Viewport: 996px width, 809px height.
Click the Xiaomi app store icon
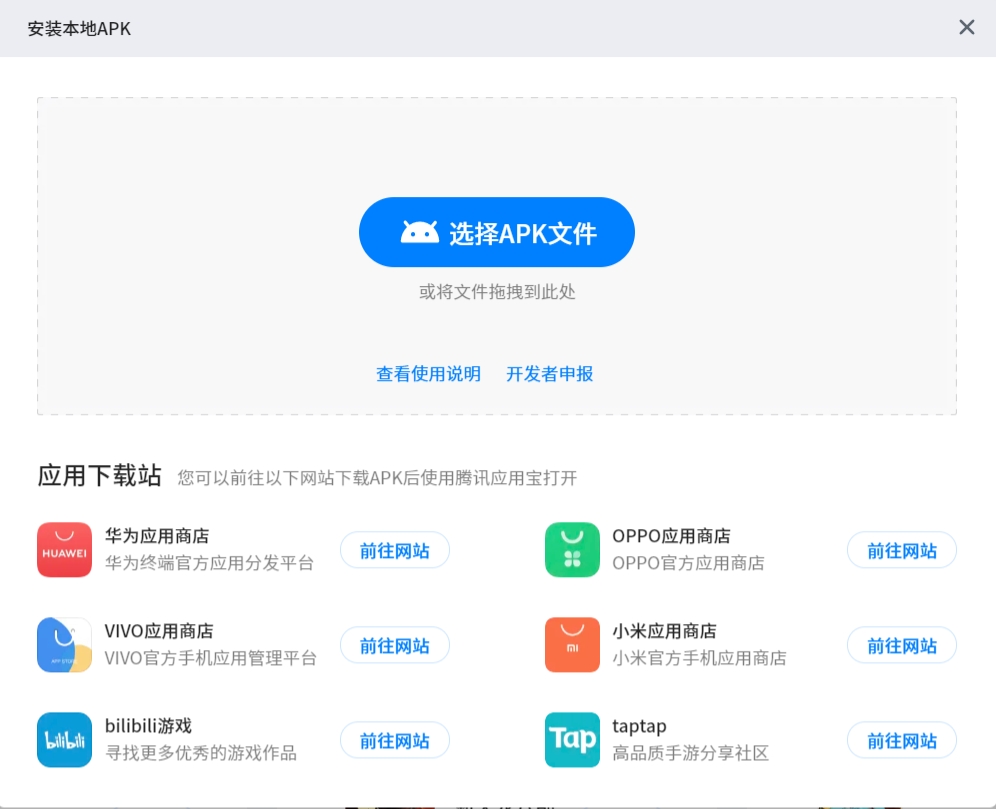(x=572, y=645)
